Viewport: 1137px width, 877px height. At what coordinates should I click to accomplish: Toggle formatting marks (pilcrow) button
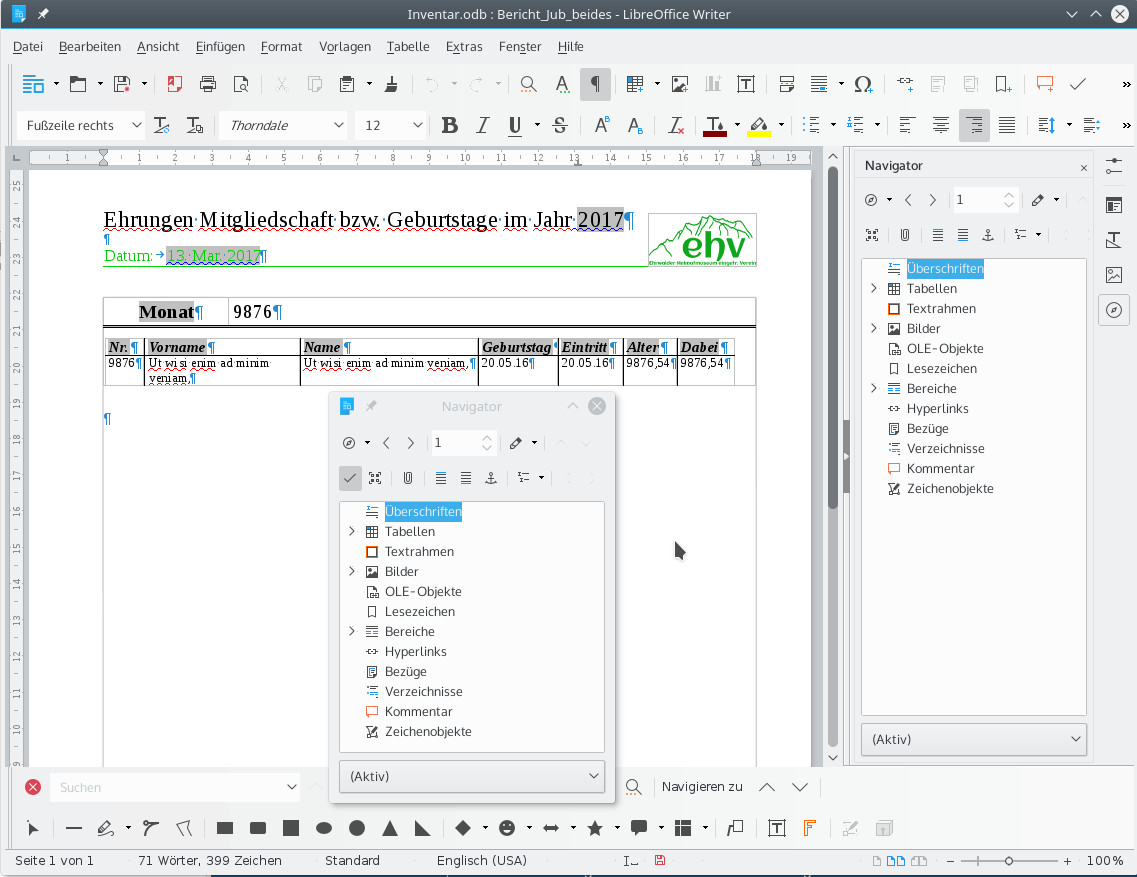point(595,84)
